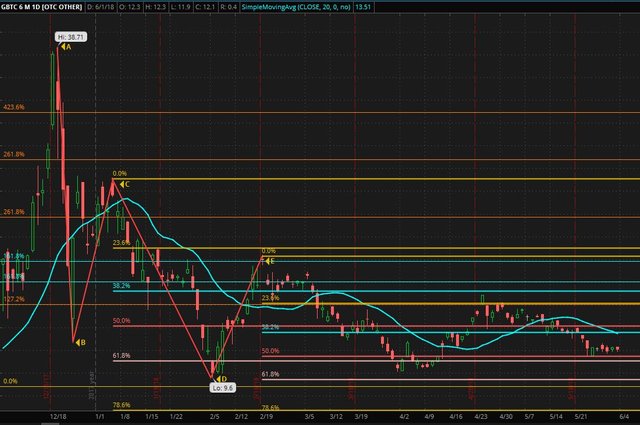The height and width of the screenshot is (425, 640).
Task: Click the 5/21 date on the time axis
Action: [581, 417]
